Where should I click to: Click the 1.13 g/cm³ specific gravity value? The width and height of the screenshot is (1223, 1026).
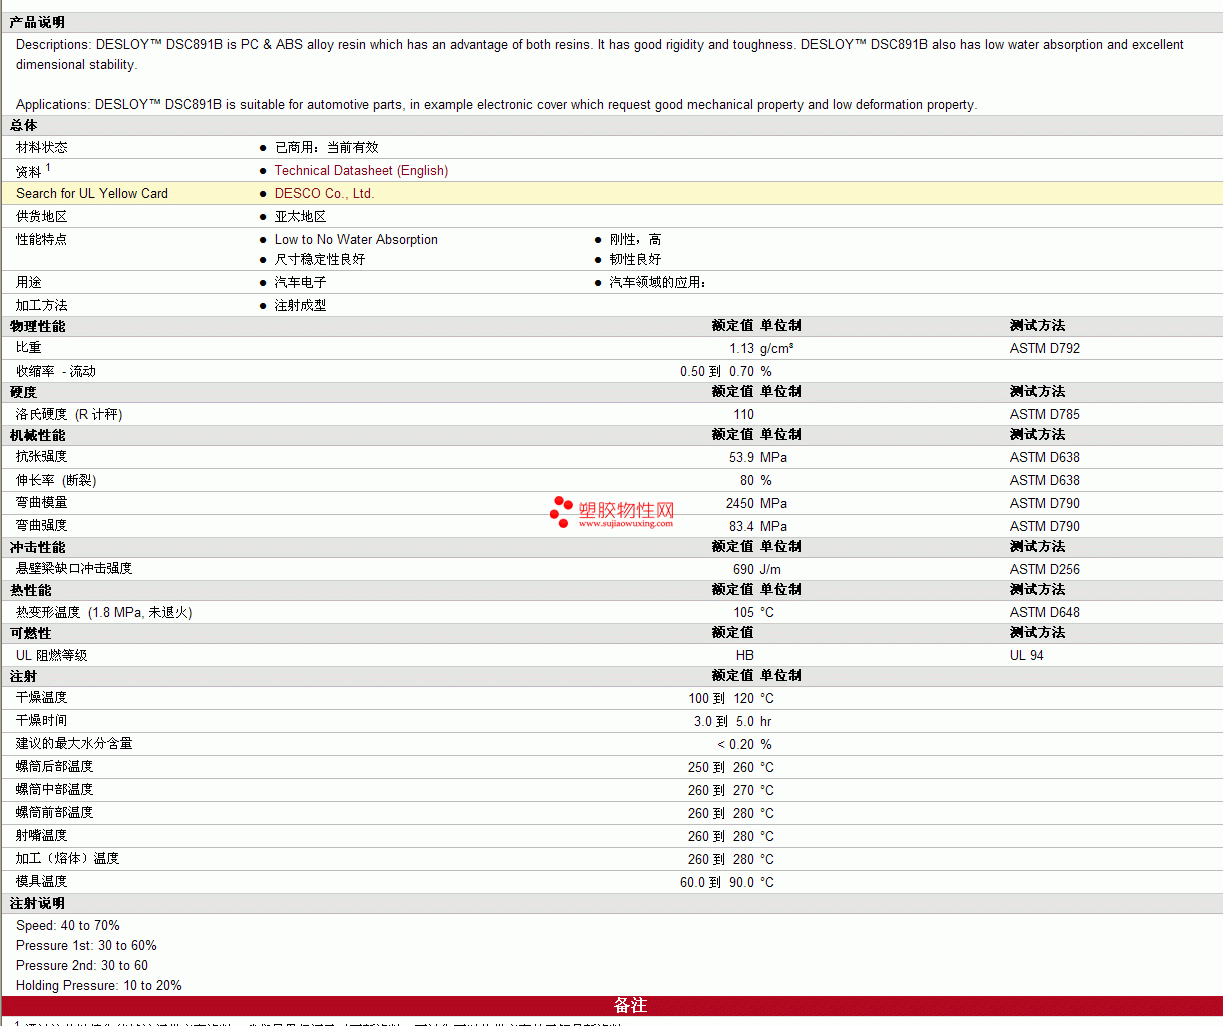click(761, 349)
